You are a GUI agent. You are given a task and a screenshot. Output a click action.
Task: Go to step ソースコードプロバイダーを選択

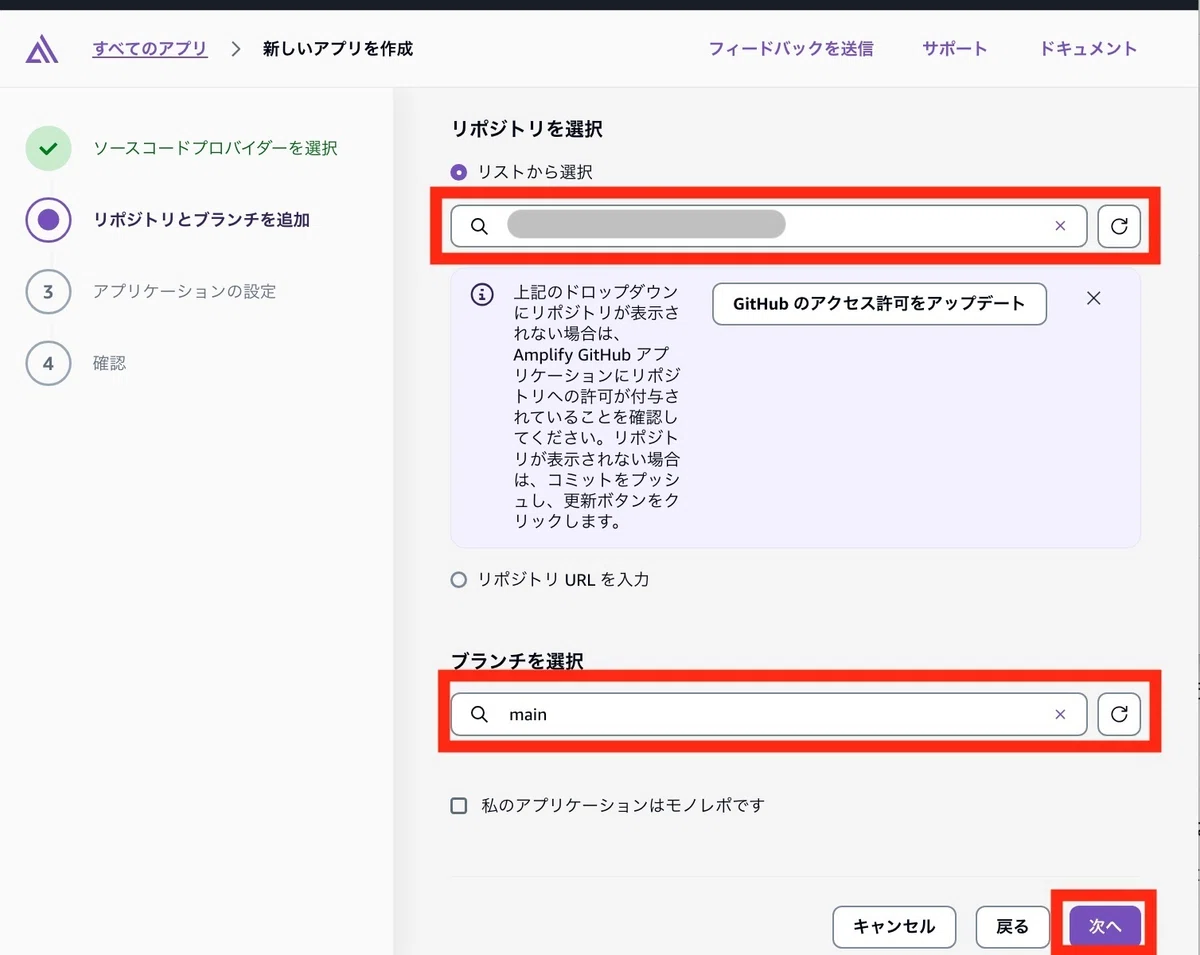[x=215, y=148]
